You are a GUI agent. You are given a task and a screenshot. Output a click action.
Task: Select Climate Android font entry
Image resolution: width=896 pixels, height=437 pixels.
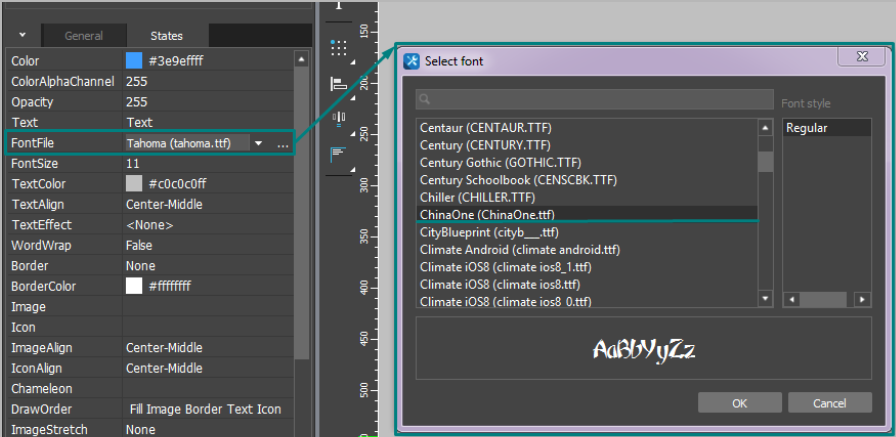[x=587, y=250]
